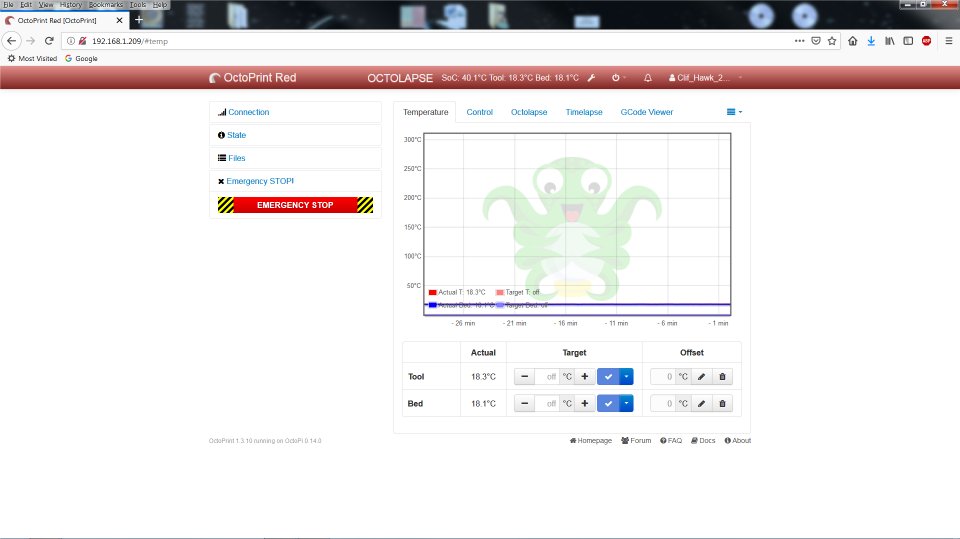Click the pencil icon in Tool offset

(702, 376)
